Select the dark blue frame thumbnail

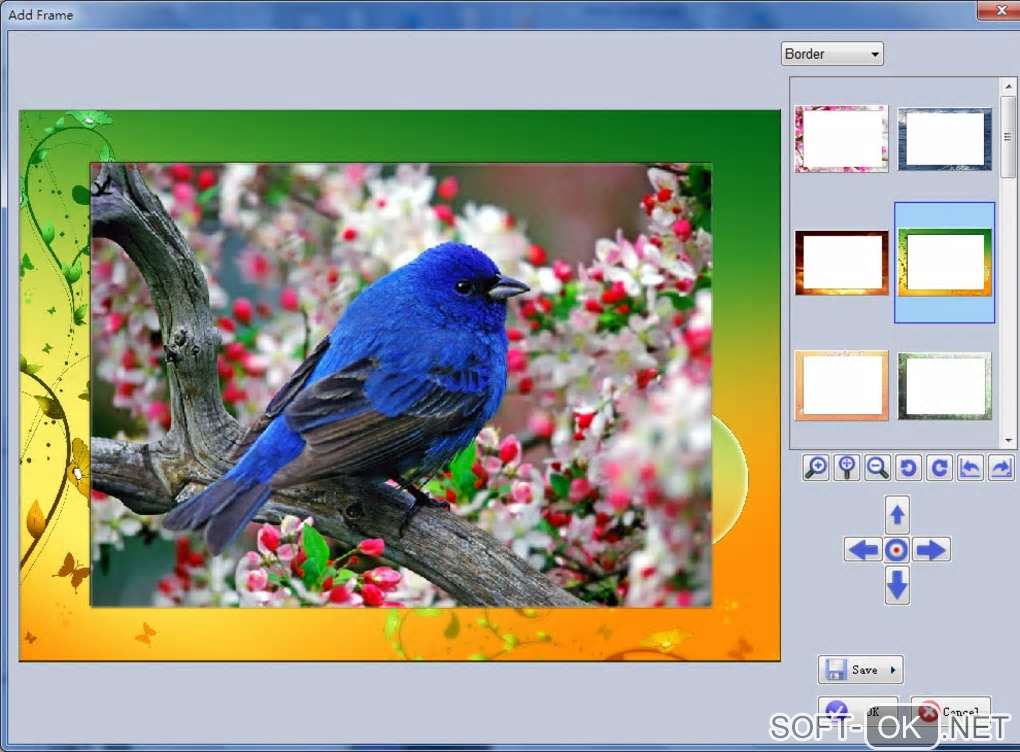click(x=945, y=139)
